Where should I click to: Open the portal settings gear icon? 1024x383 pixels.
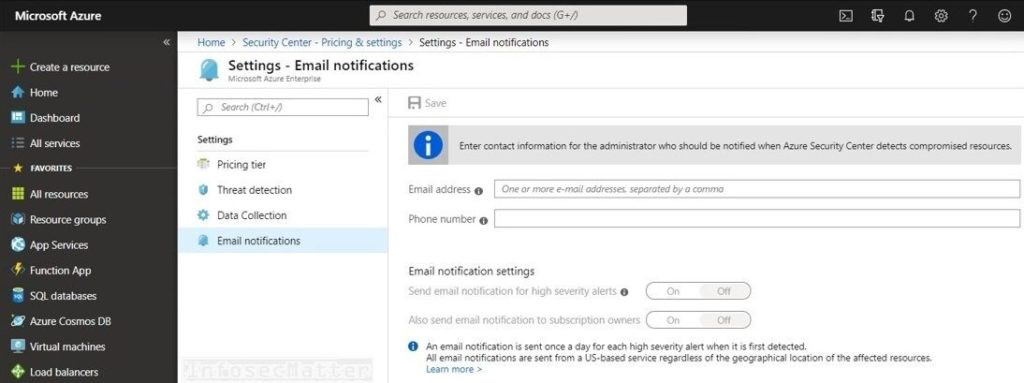pyautogui.click(x=941, y=16)
